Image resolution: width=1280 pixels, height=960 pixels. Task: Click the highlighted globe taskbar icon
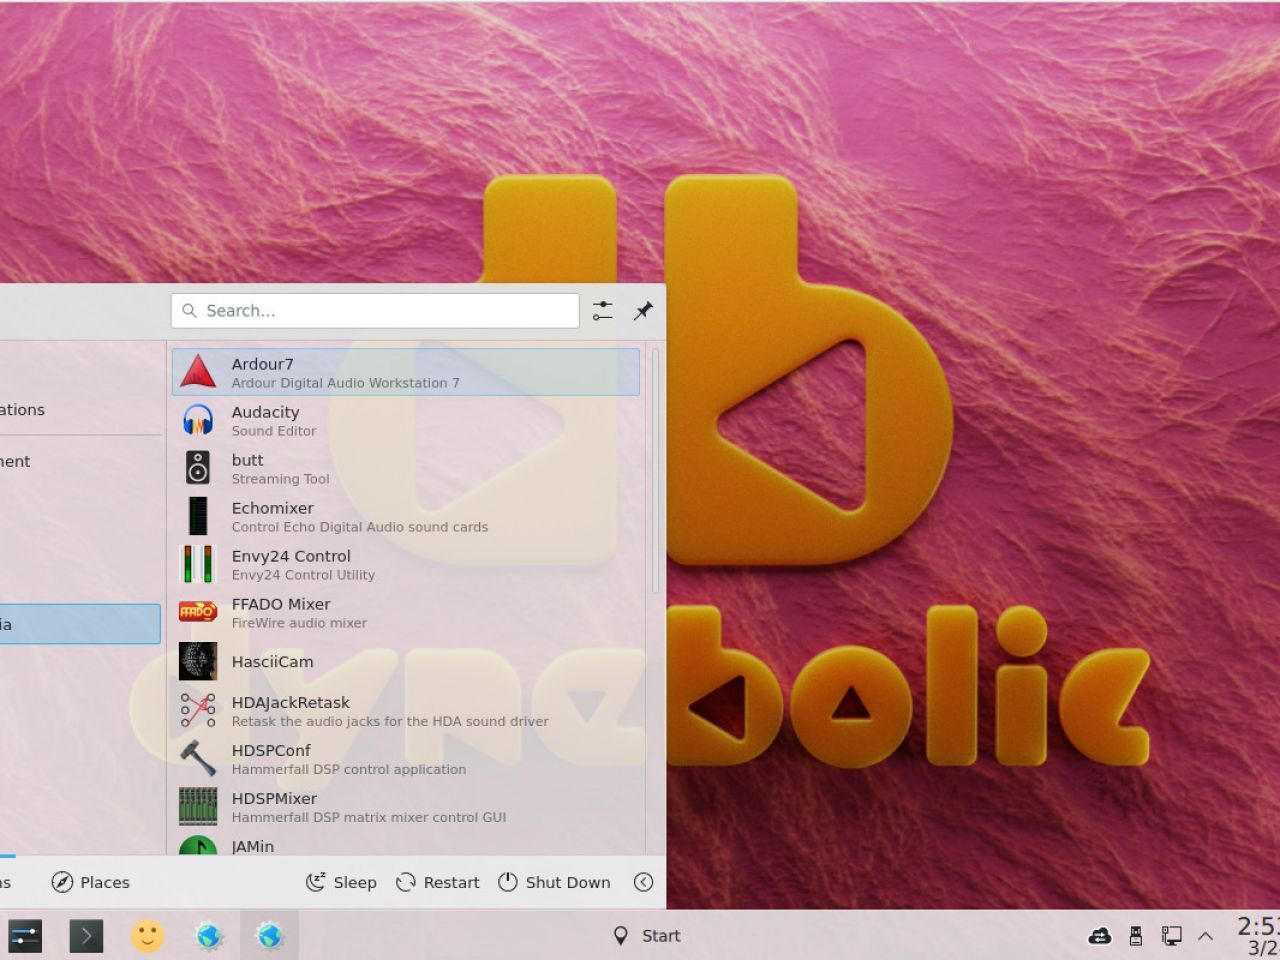[269, 936]
